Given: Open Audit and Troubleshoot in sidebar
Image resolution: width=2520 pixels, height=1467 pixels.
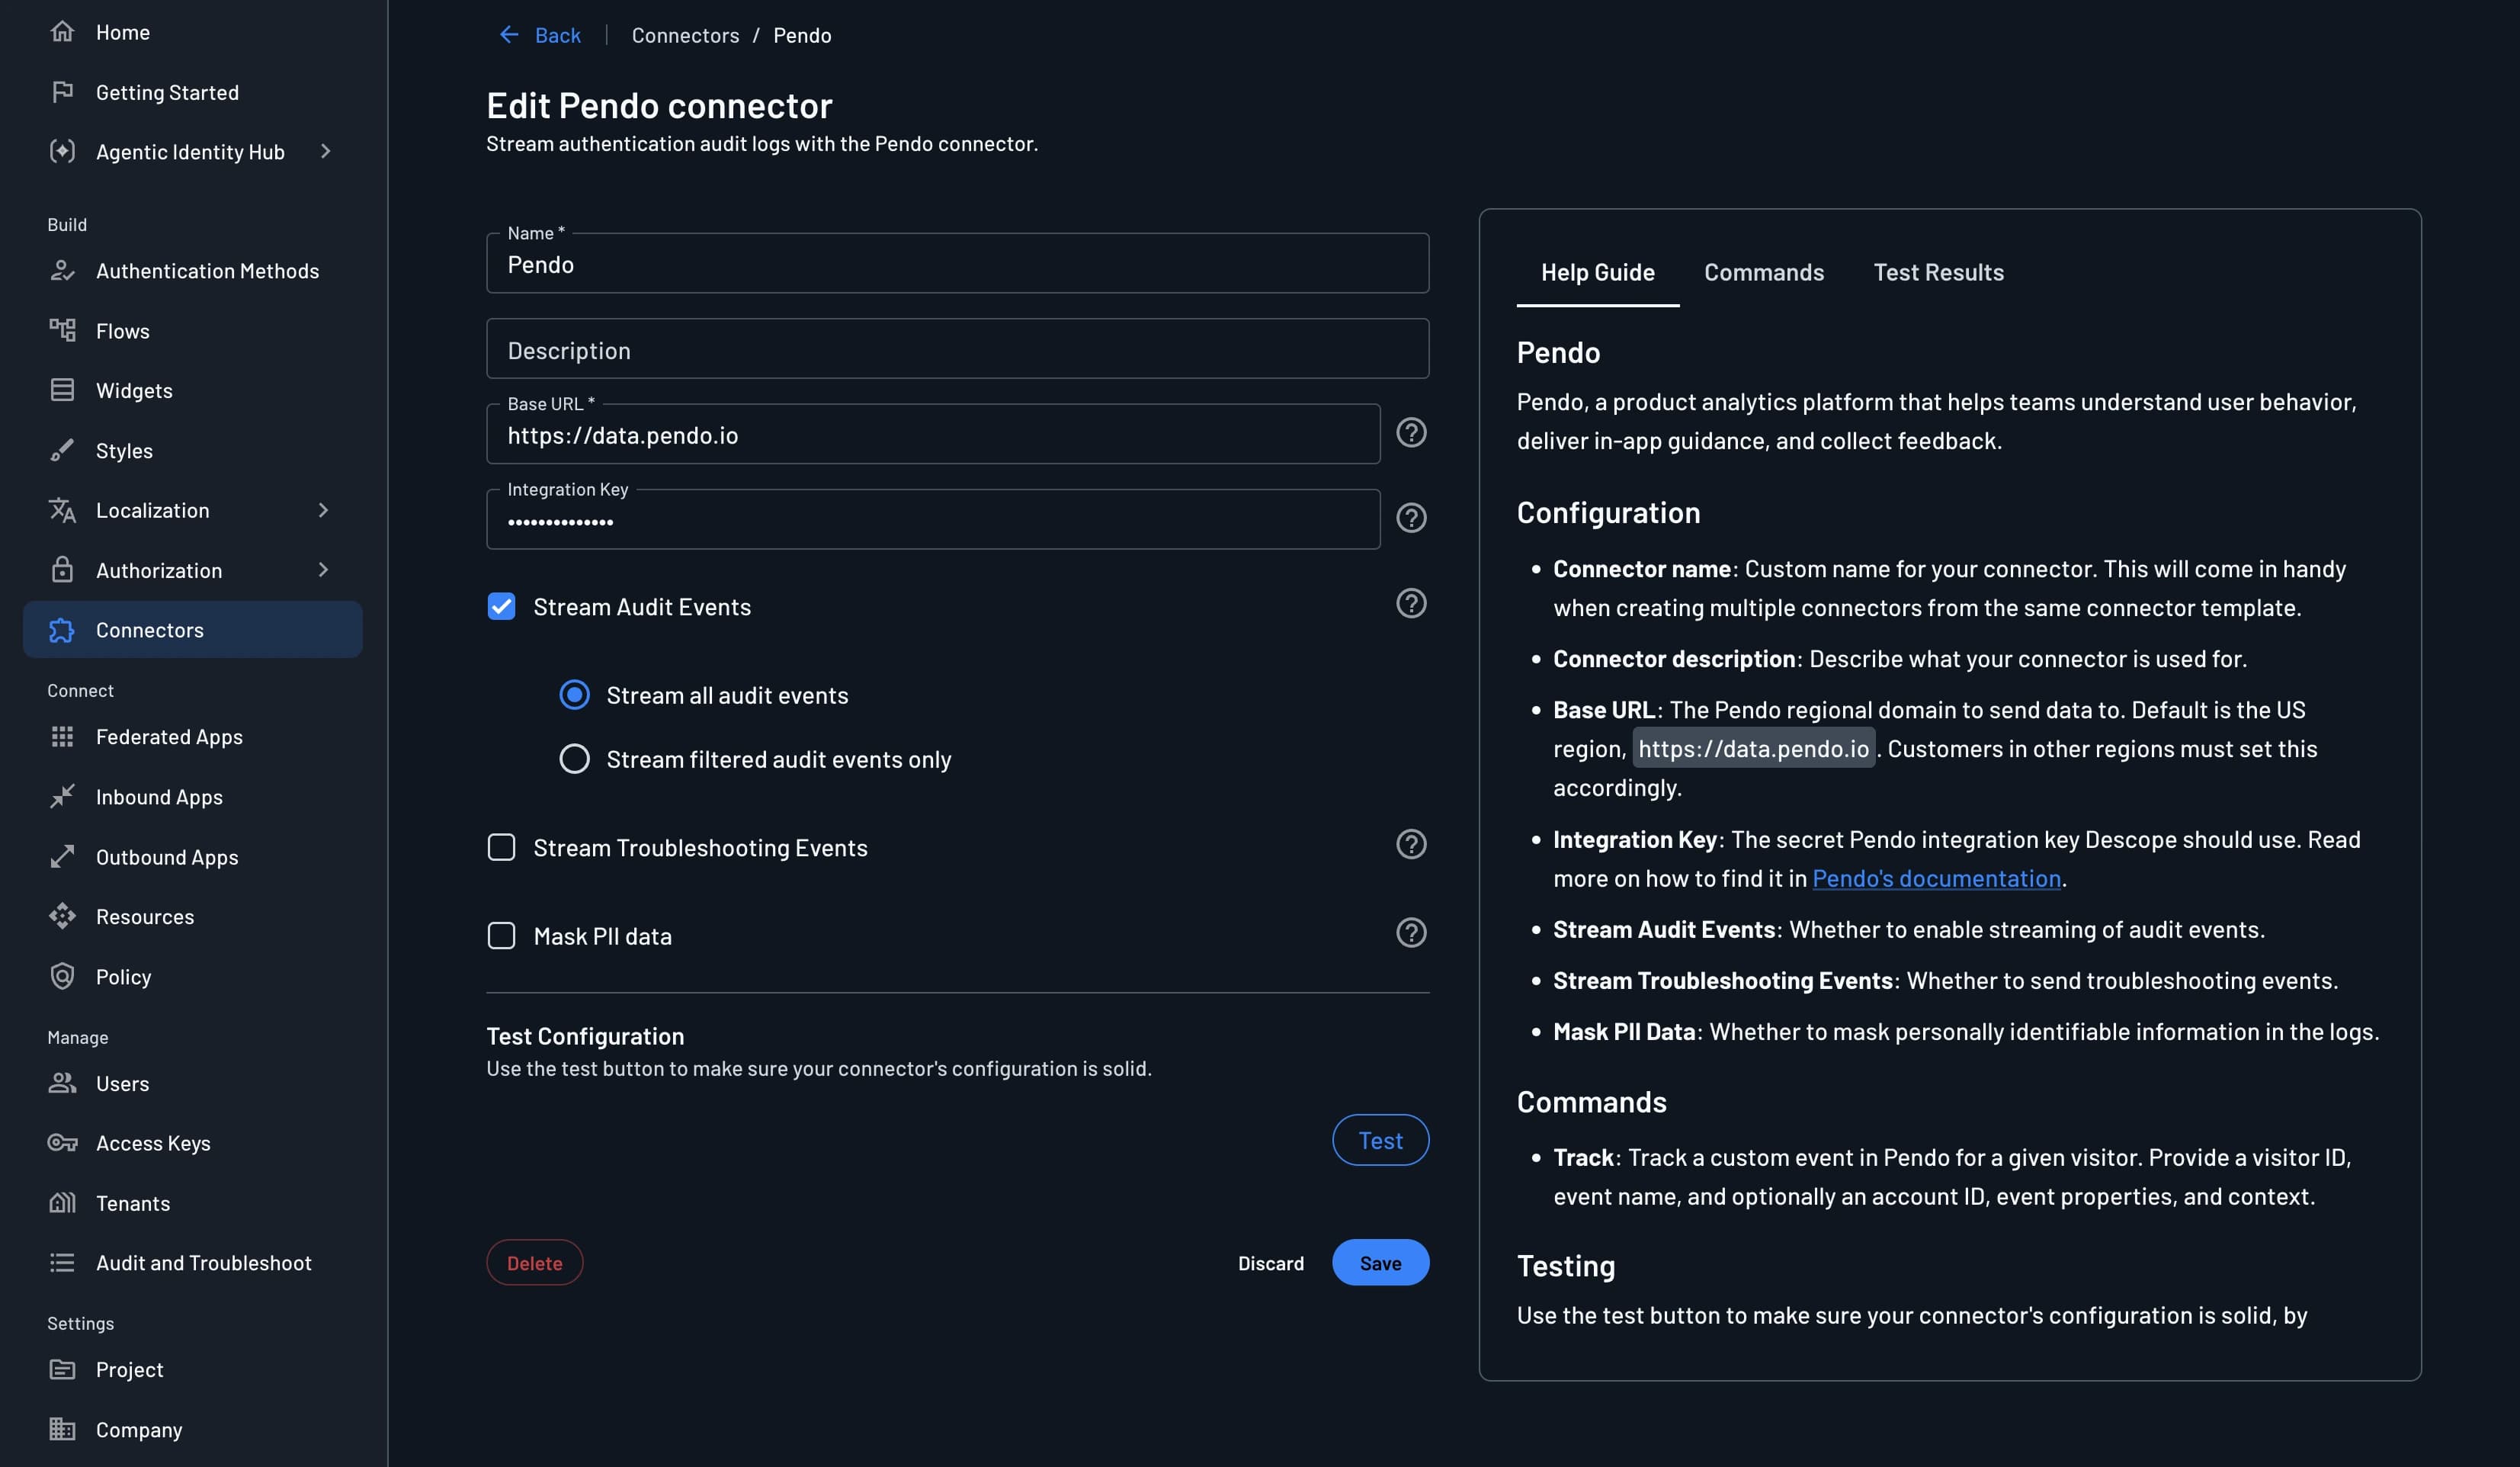Looking at the screenshot, I should 192,1263.
